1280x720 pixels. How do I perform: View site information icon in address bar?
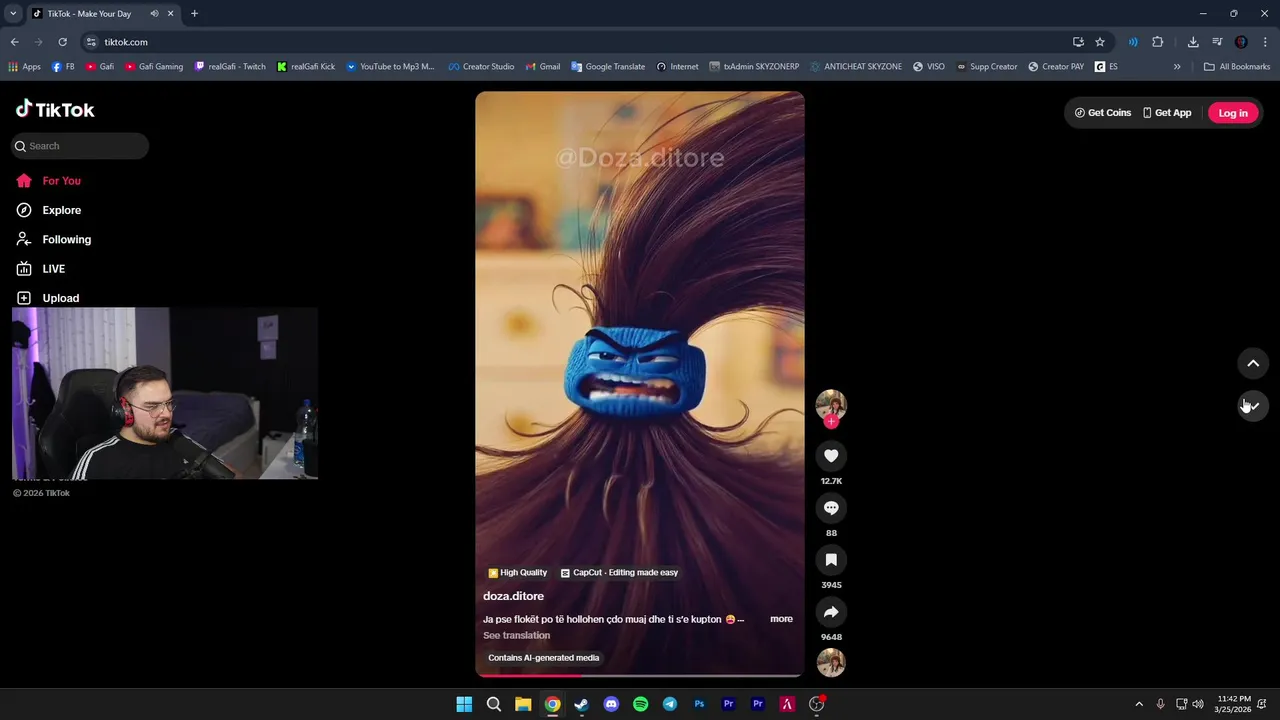[91, 42]
